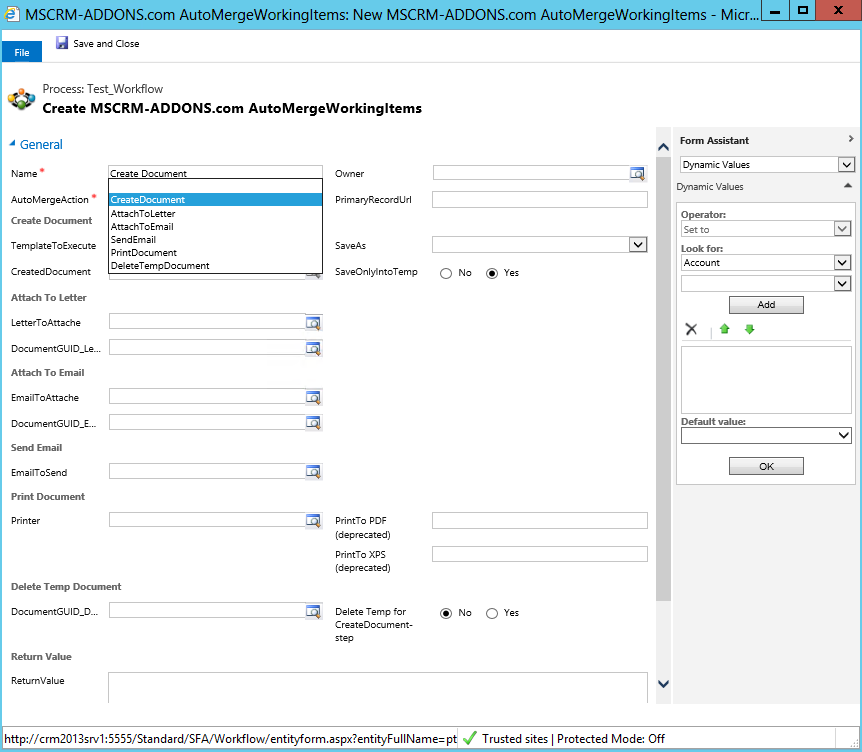Select SendEmail option in list
862x752 pixels.
[x=216, y=240]
